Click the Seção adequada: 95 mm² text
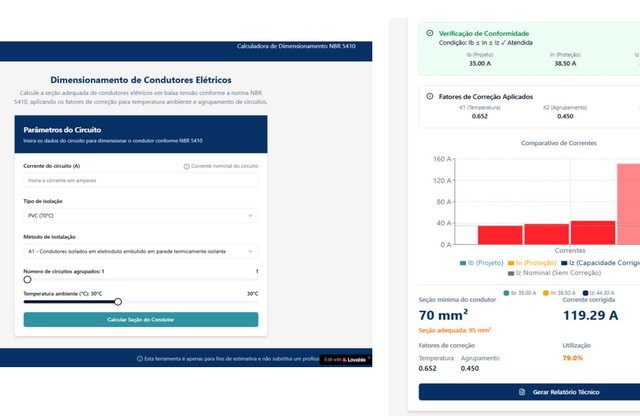The width and height of the screenshot is (640, 420). coord(455,330)
